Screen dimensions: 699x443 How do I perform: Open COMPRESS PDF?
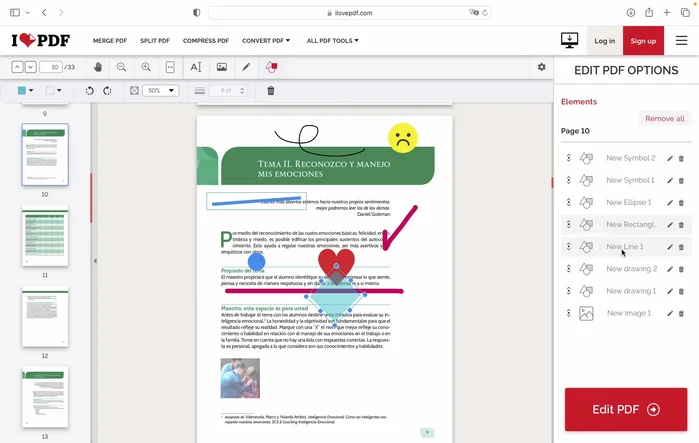(x=206, y=41)
